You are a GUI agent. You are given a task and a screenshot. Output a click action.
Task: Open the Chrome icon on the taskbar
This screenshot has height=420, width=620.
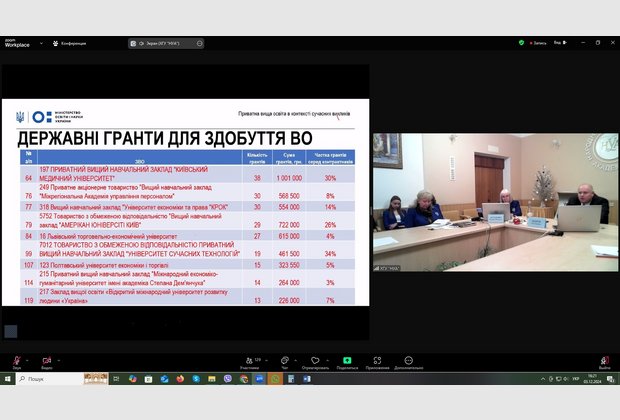pos(244,379)
